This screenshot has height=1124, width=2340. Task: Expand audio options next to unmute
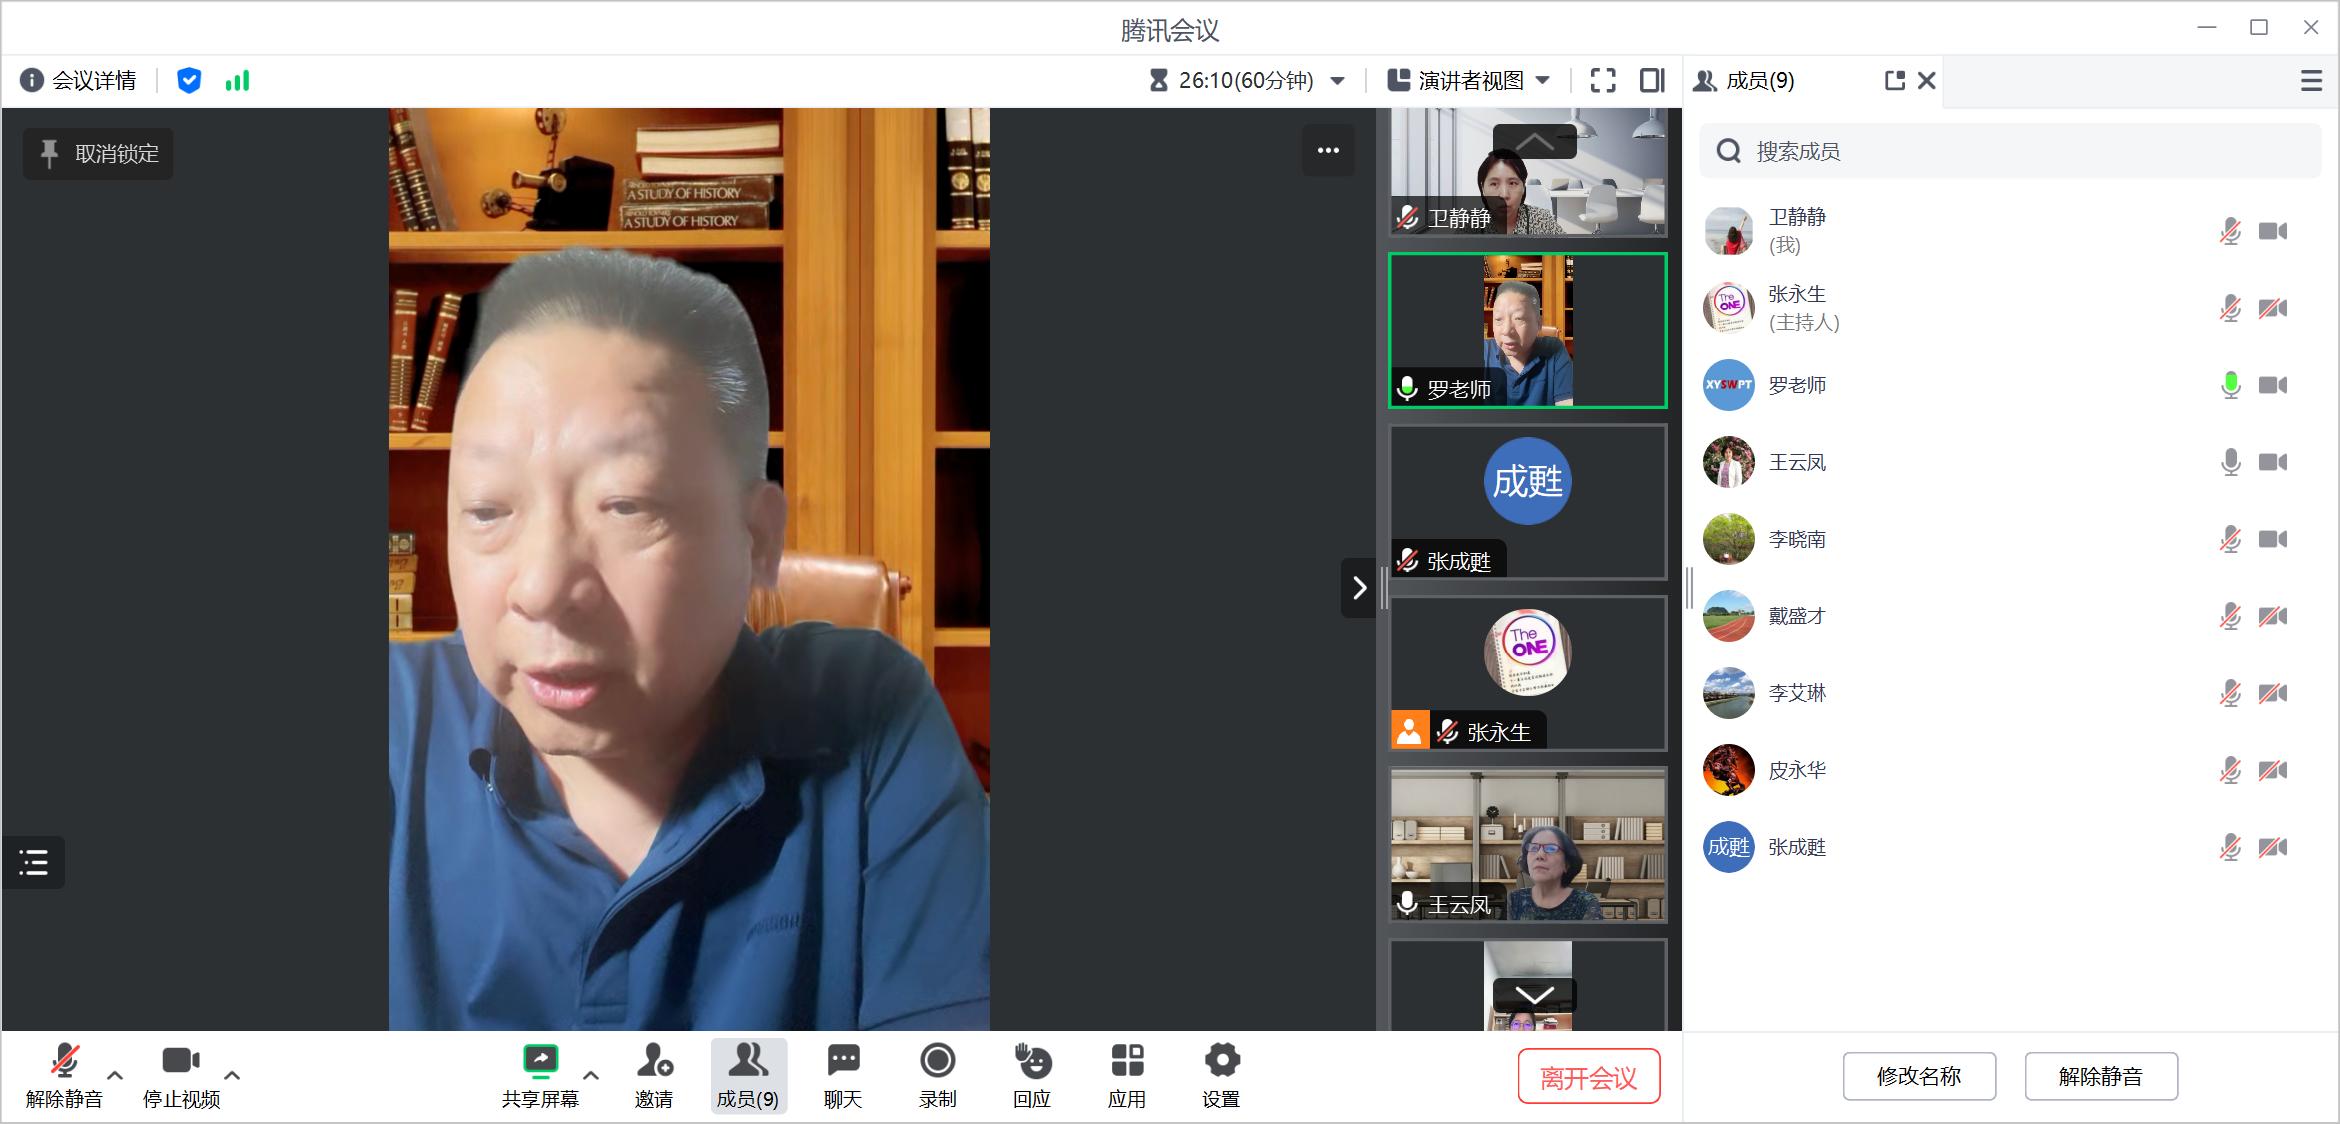tap(115, 1076)
